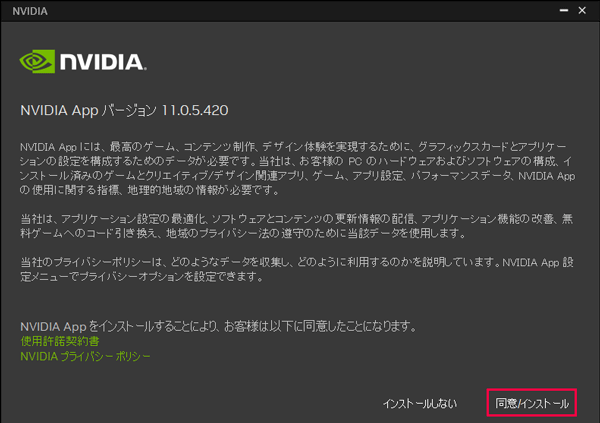Click the NVIDIA App バージョン heading text
Viewport: 600px width, 423px height.
click(x=88, y=110)
